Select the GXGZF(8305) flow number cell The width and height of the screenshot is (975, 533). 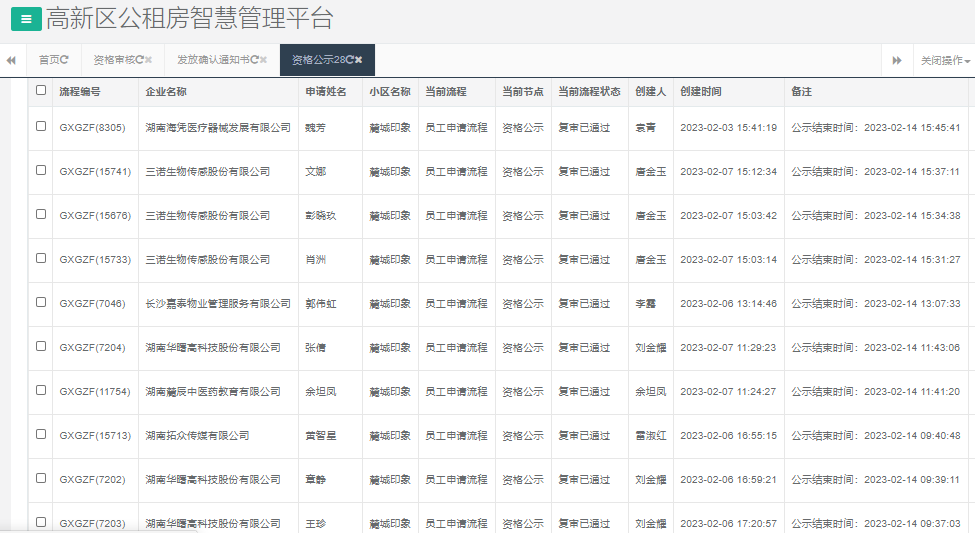pyautogui.click(x=93, y=127)
